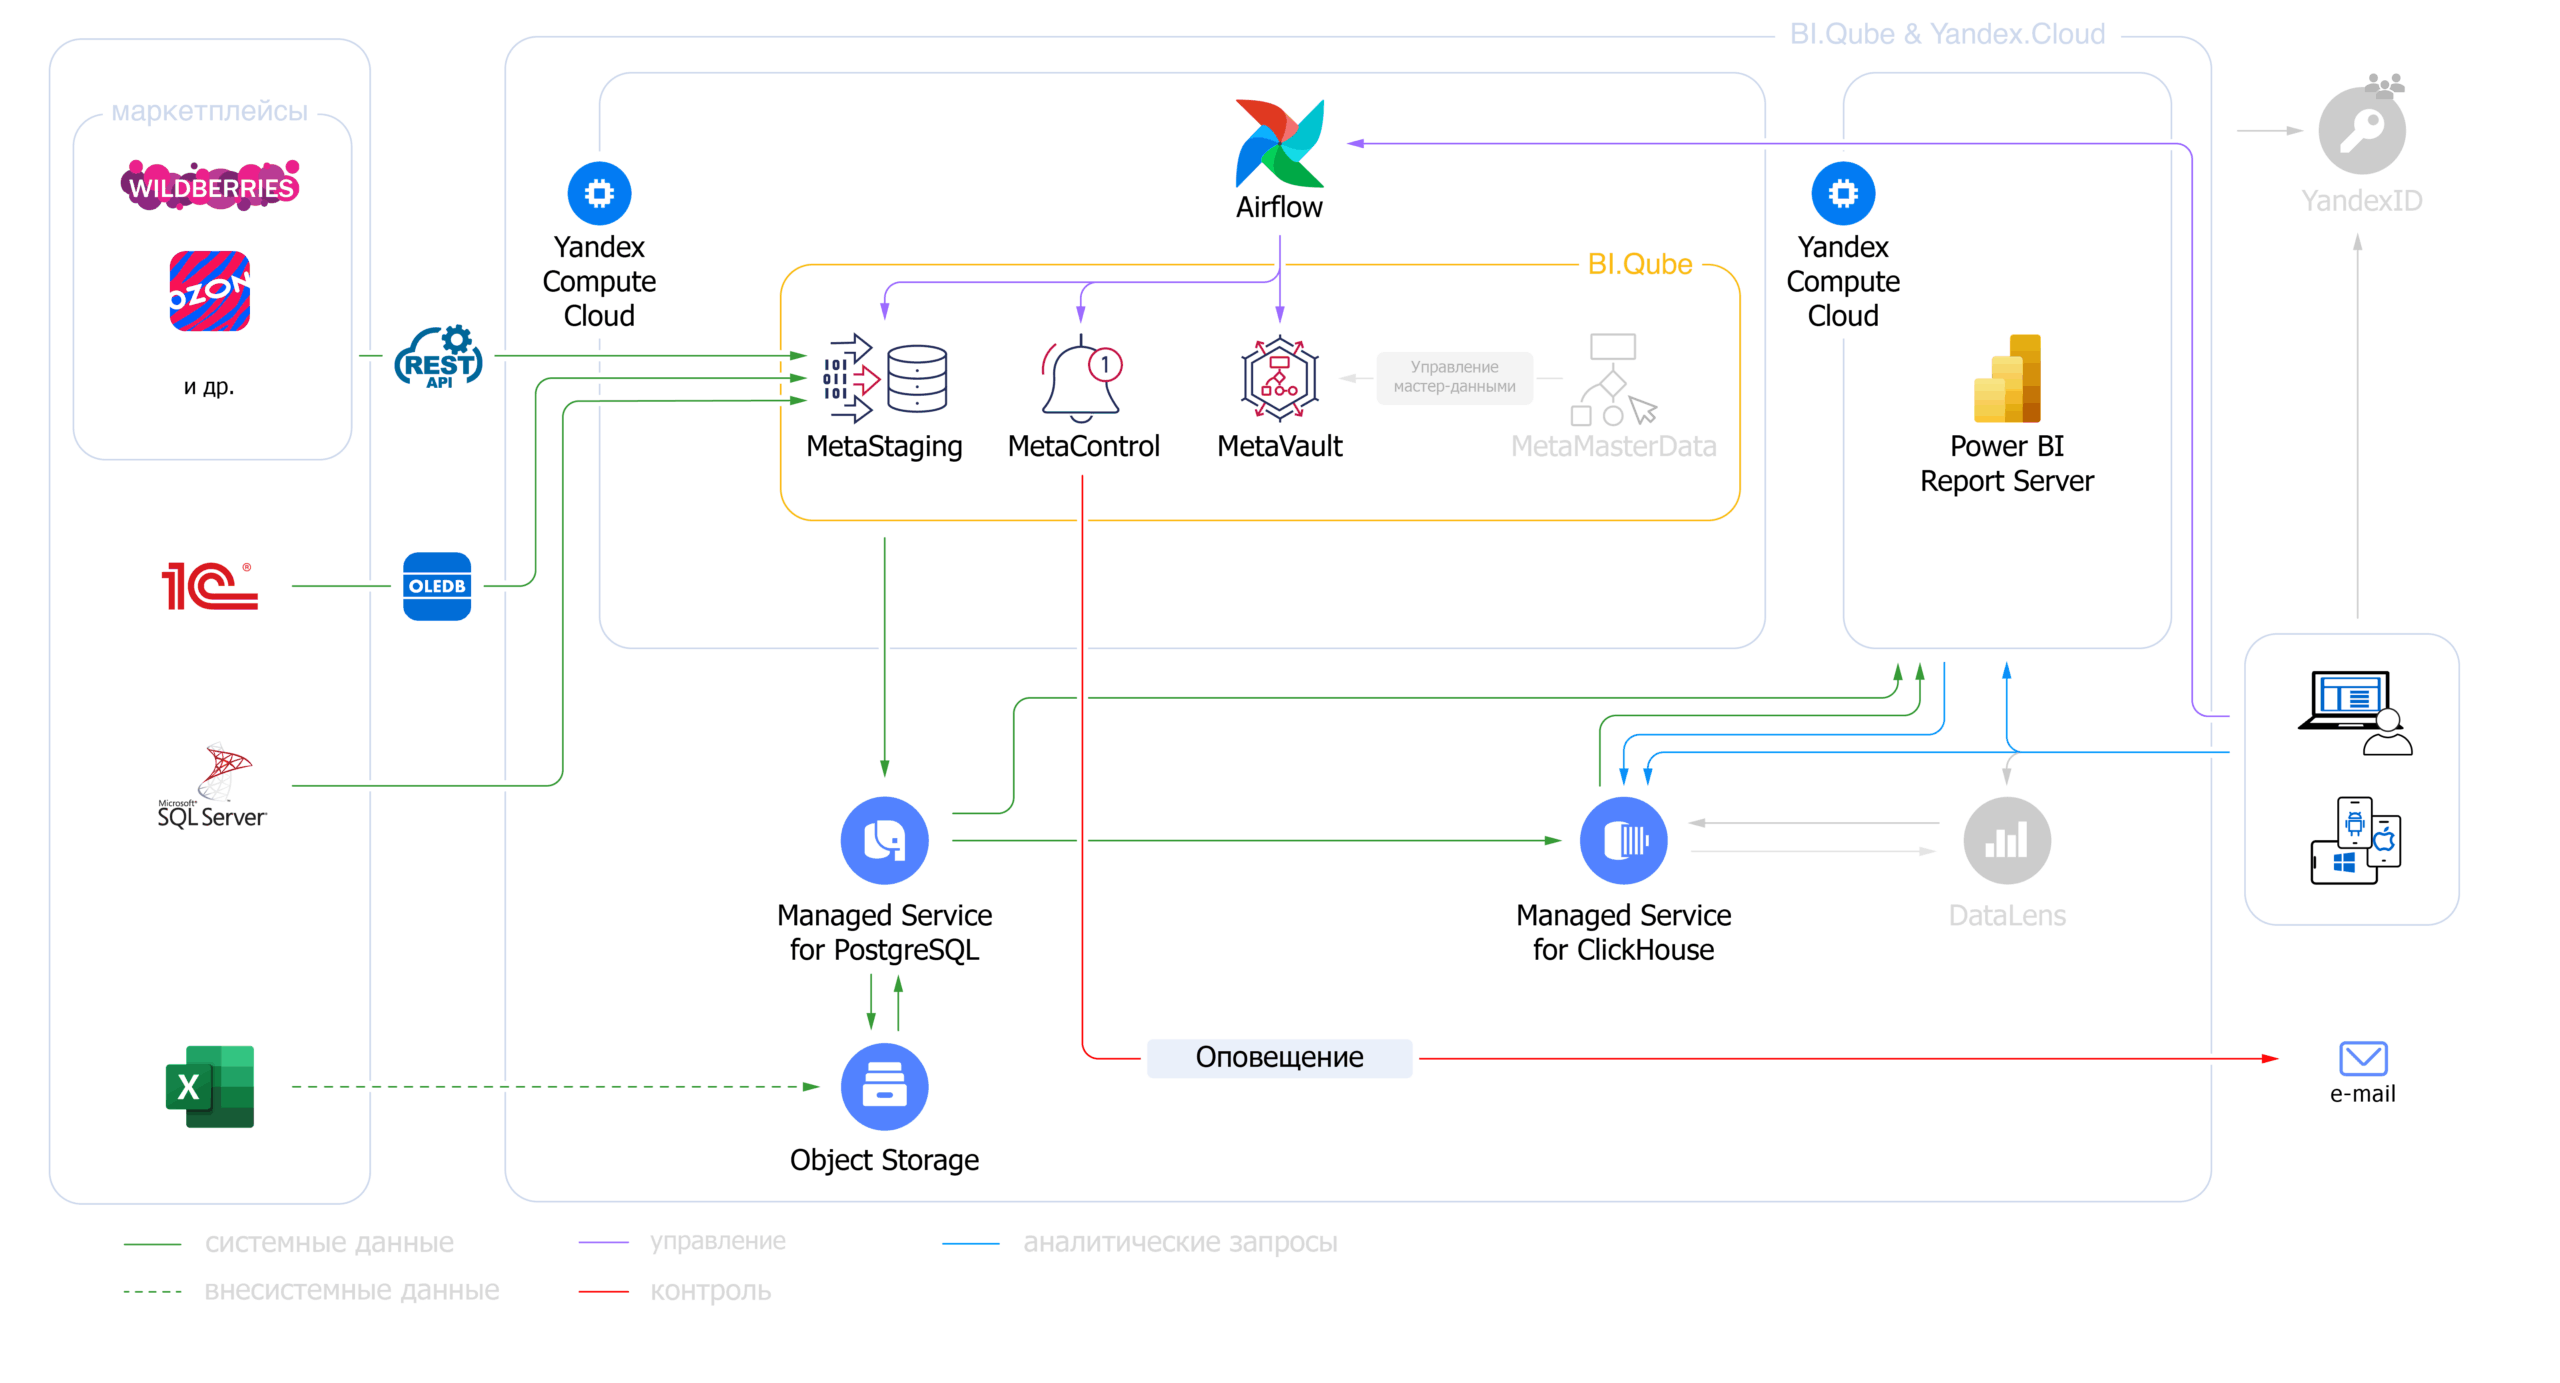Click the MetaControl bell icon

[x=1081, y=378]
